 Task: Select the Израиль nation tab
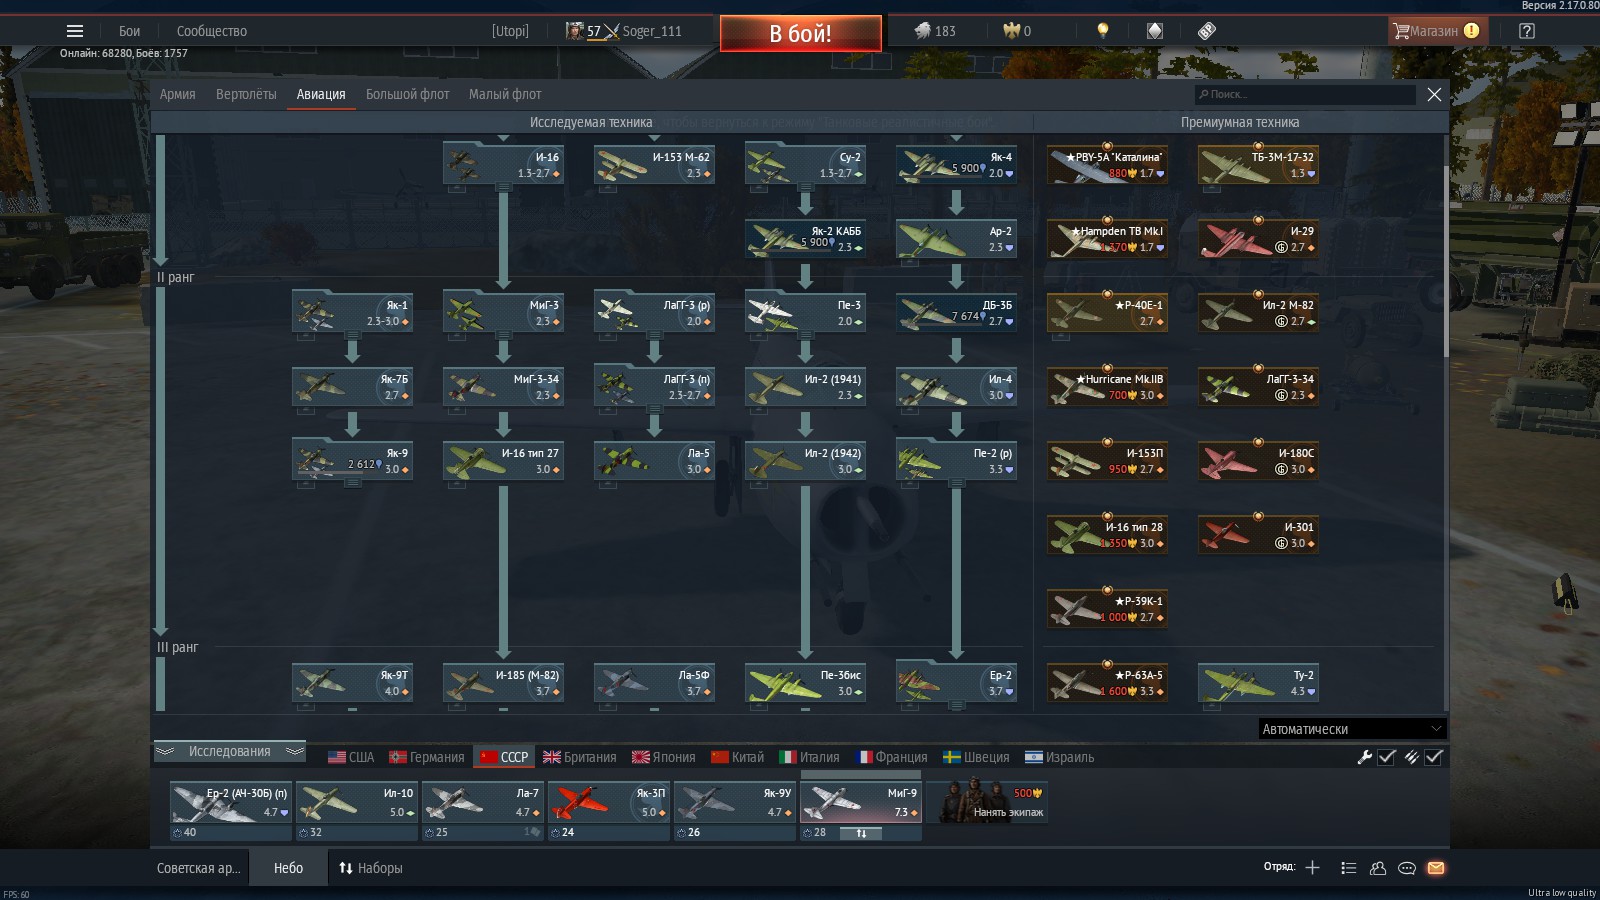(1059, 757)
